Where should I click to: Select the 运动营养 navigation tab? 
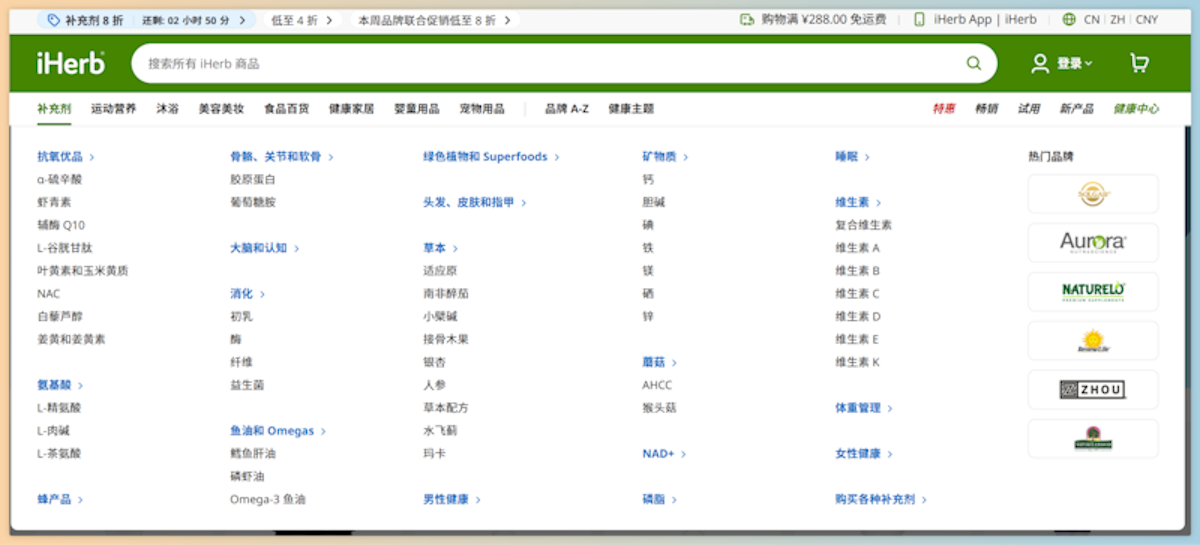tap(113, 108)
